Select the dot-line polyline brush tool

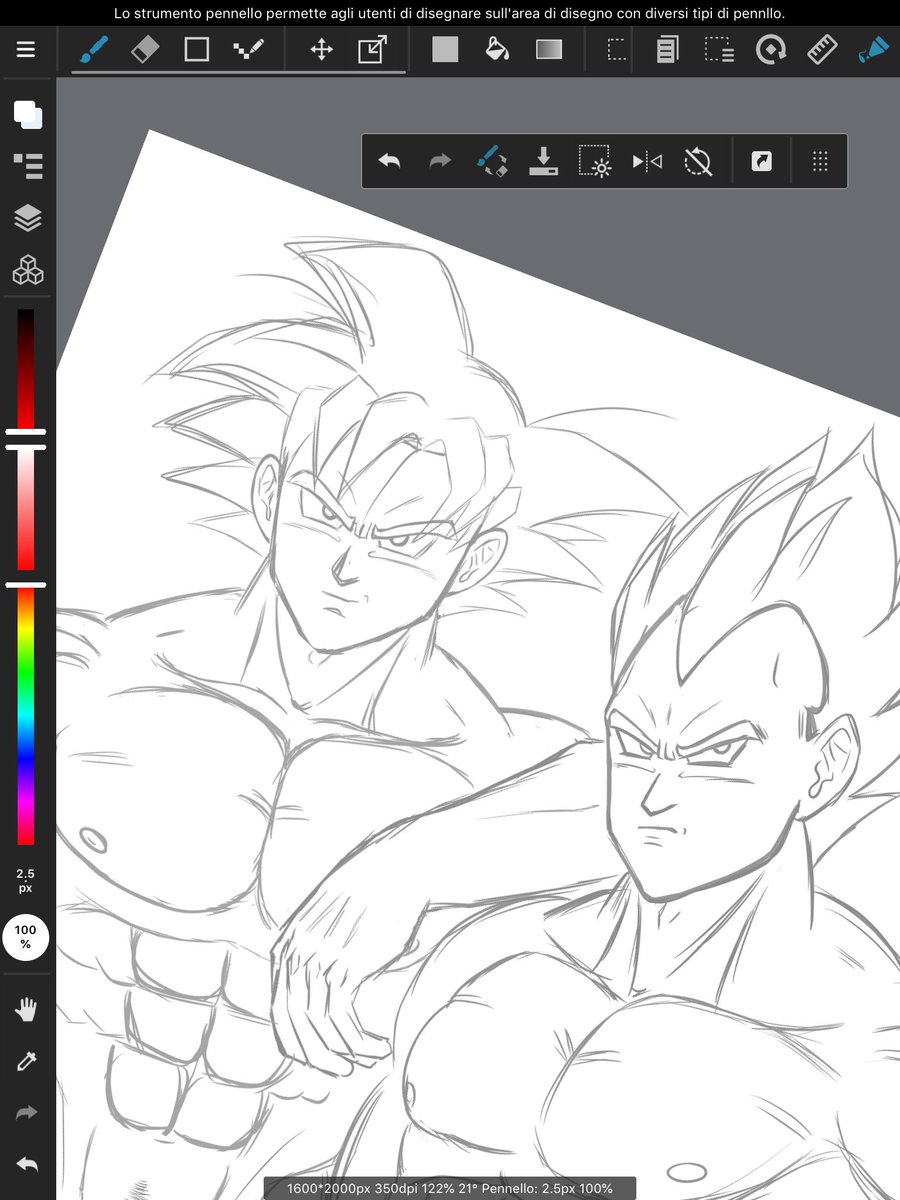tap(248, 49)
